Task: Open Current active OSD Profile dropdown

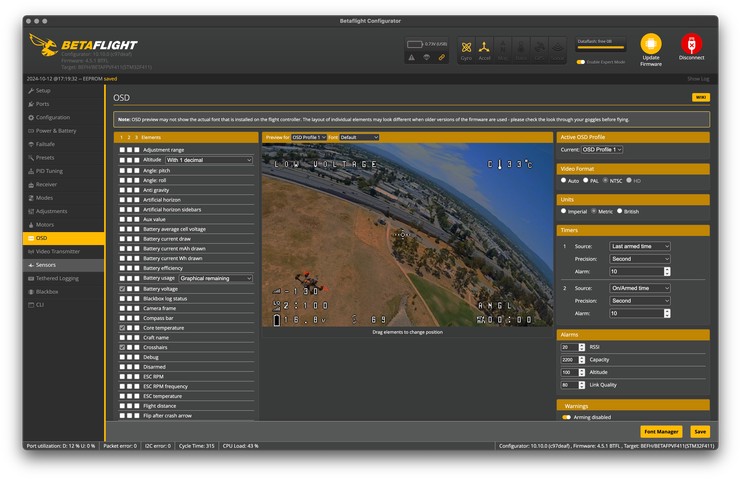Action: coord(602,150)
